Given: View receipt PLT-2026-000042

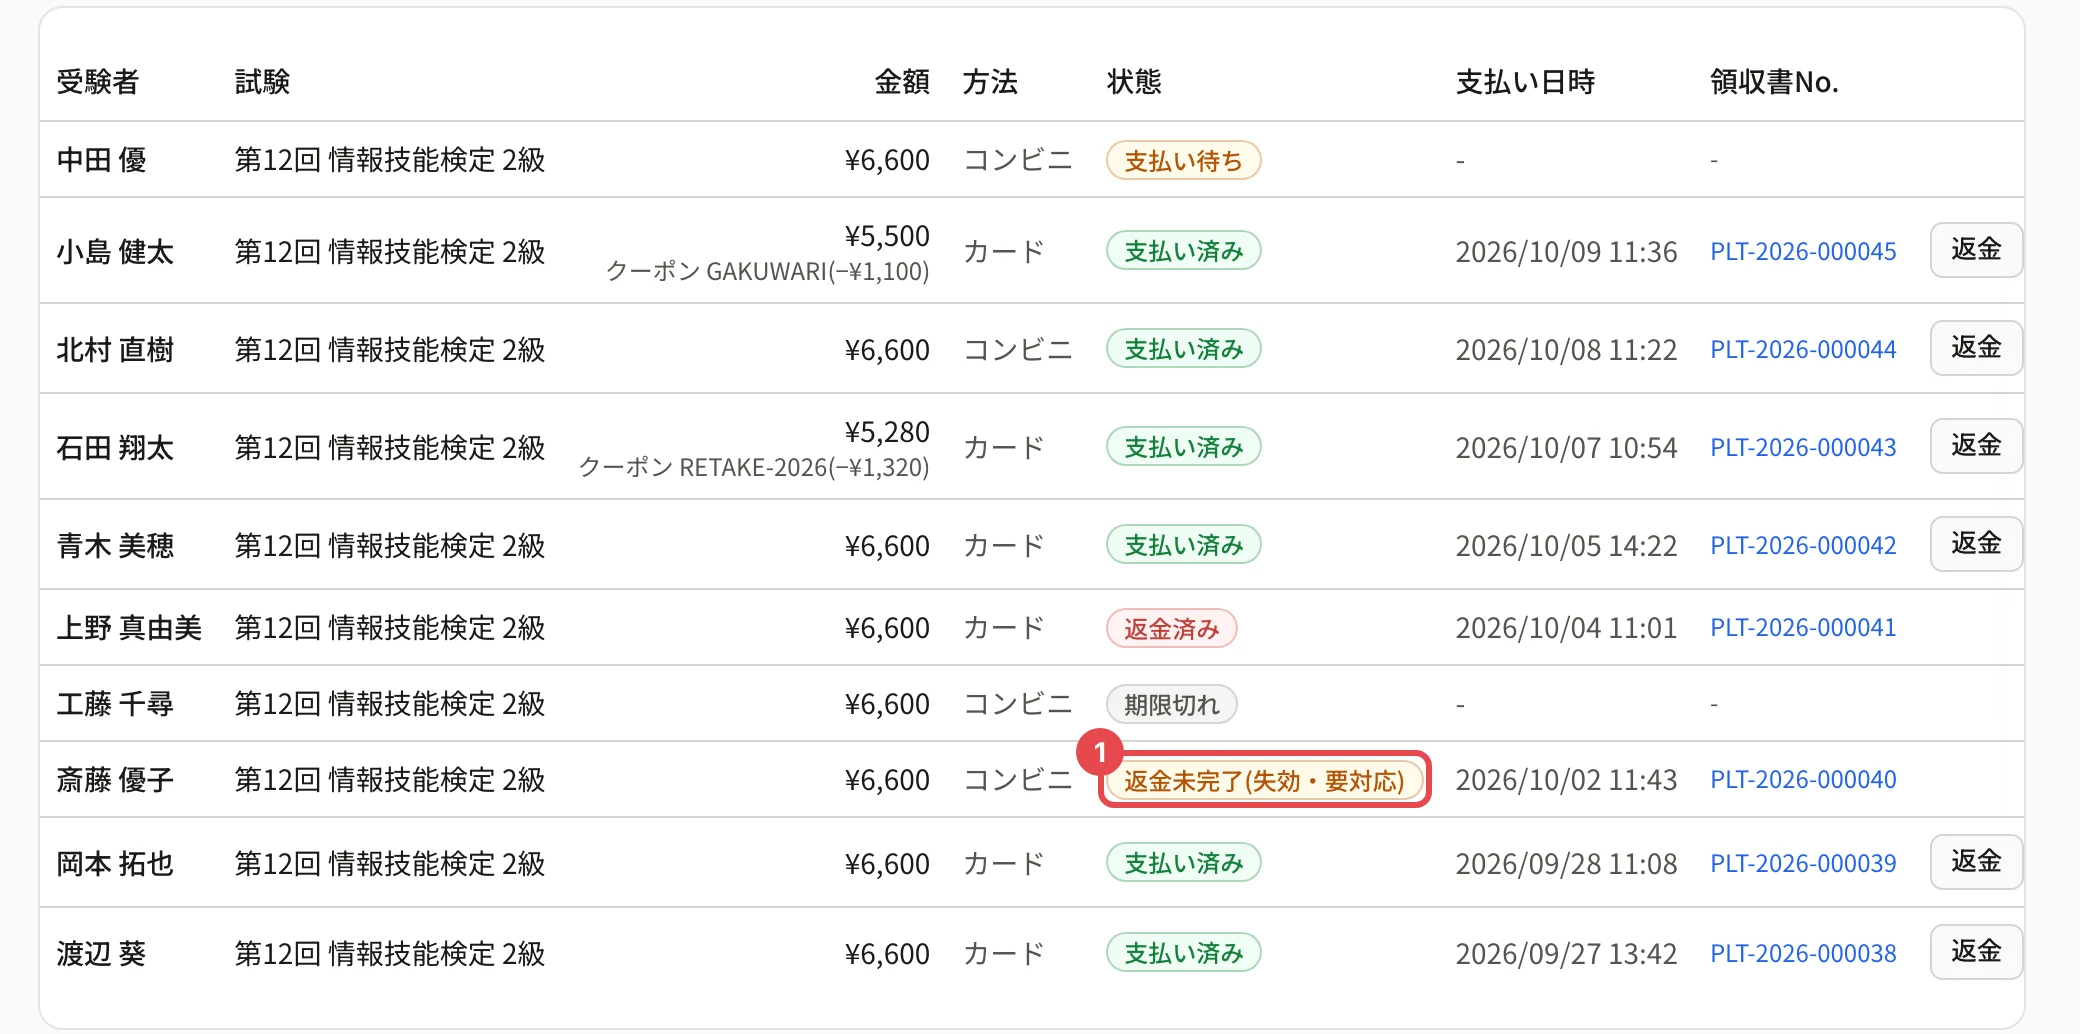Looking at the screenshot, I should [x=1803, y=545].
